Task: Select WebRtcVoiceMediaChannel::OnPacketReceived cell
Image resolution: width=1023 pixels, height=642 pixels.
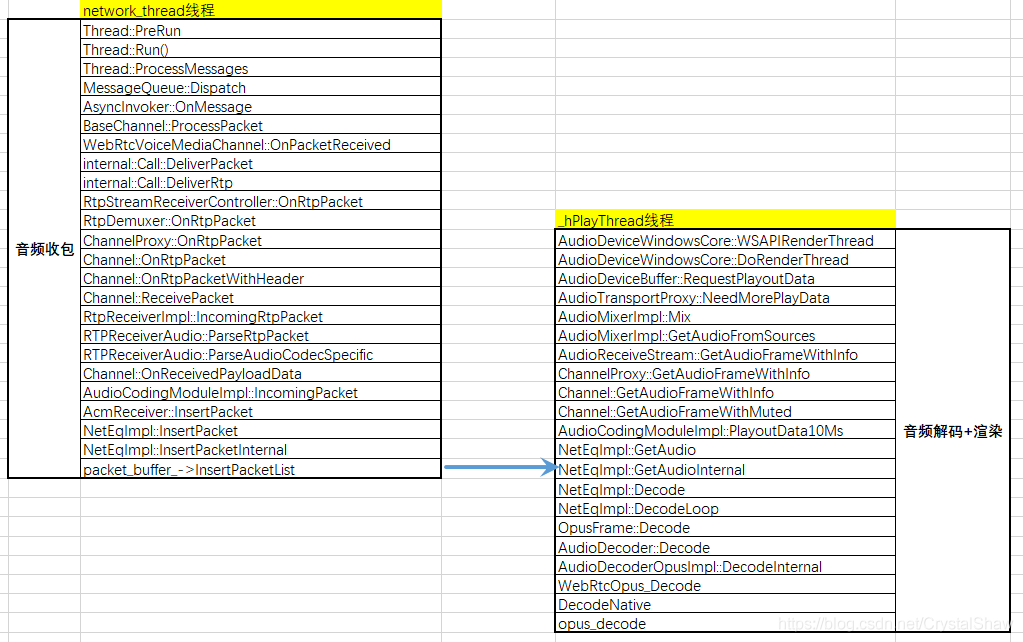Action: (x=260, y=145)
